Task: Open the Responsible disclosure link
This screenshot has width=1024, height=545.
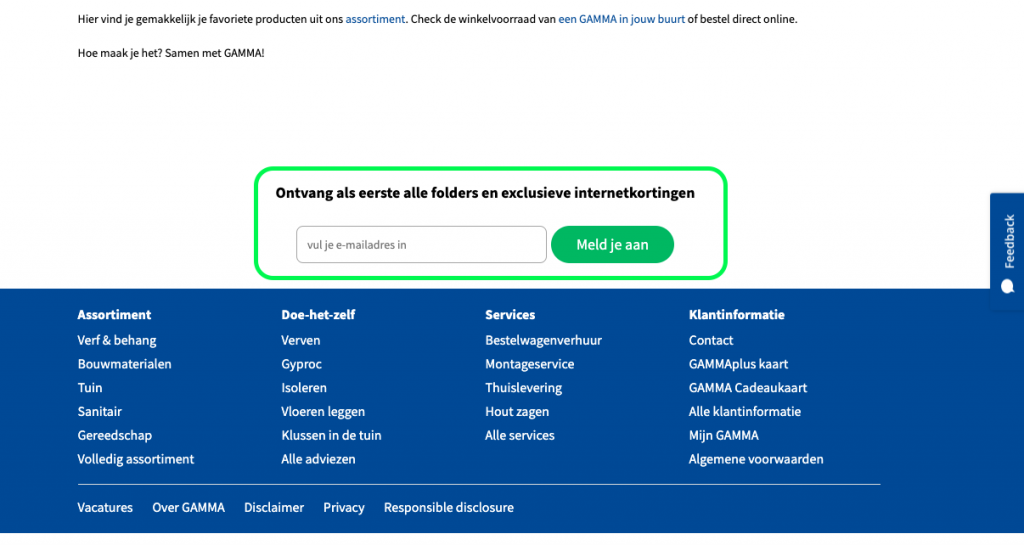Action: click(x=449, y=507)
